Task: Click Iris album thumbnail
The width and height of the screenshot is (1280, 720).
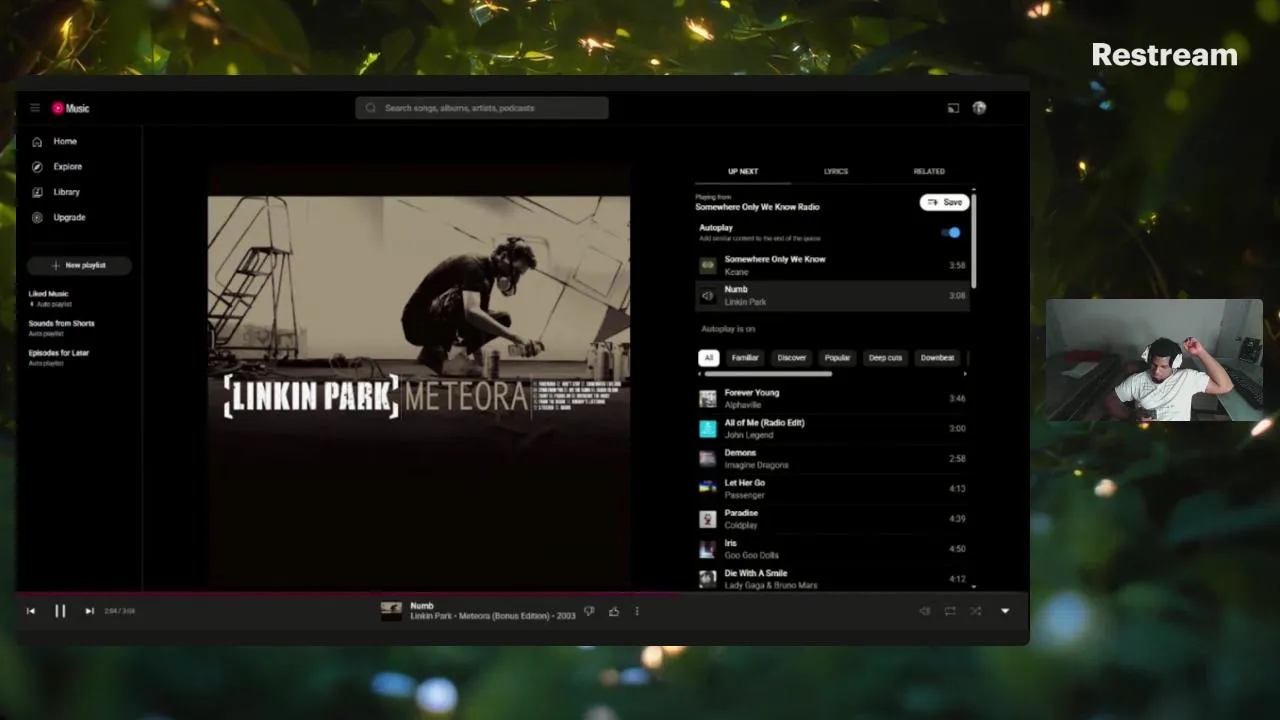Action: click(x=708, y=549)
